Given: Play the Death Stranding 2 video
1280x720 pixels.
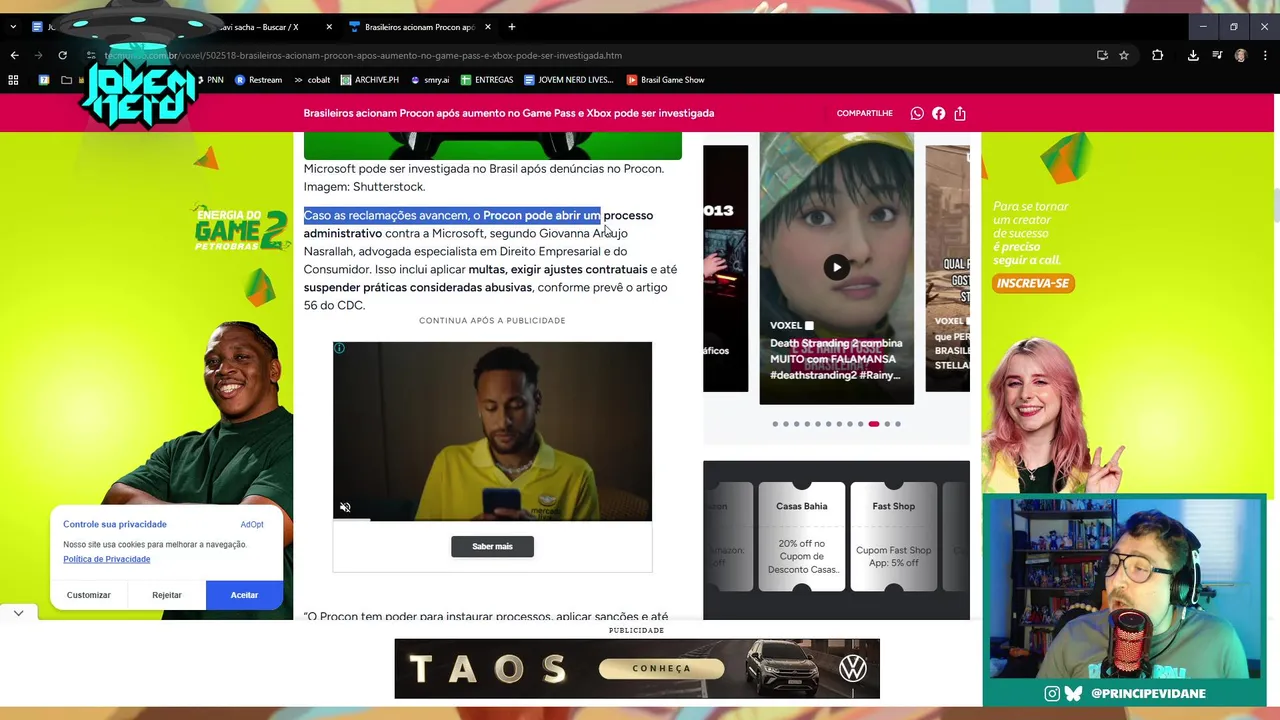Looking at the screenshot, I should (x=836, y=267).
